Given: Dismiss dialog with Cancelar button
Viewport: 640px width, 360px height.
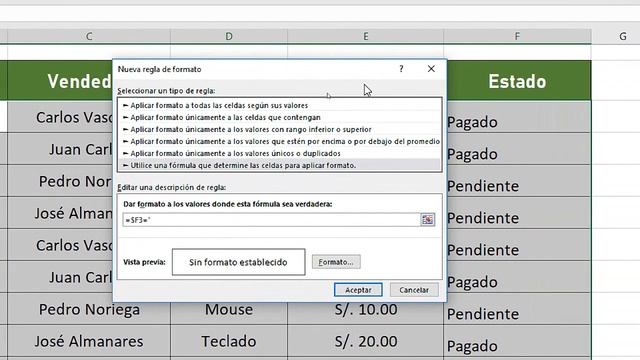Looking at the screenshot, I should pyautogui.click(x=414, y=290).
